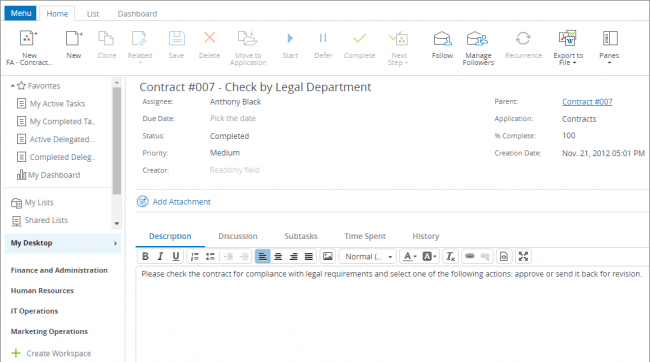Screen dimensions: 650x362
Task: Clear text formatting
Action: pos(450,257)
